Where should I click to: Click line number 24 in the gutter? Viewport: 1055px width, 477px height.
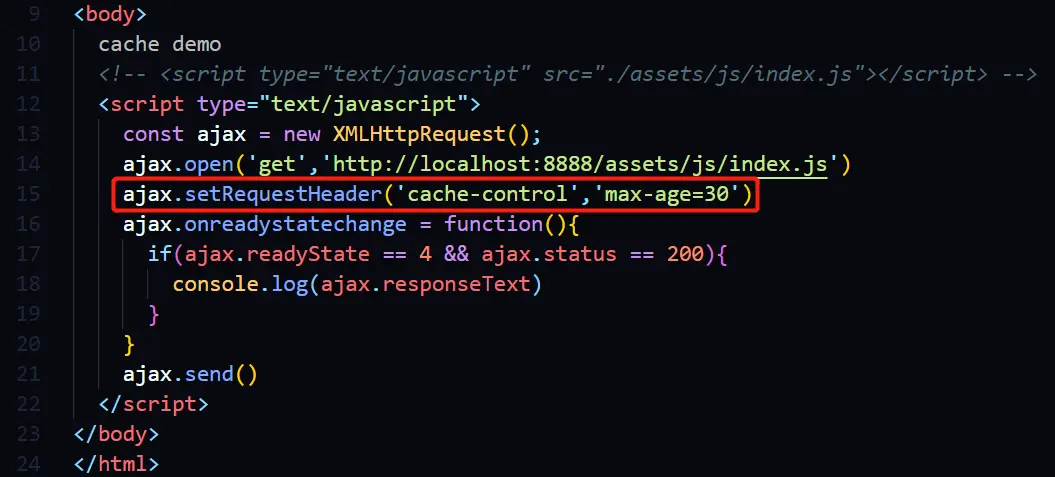point(30,464)
